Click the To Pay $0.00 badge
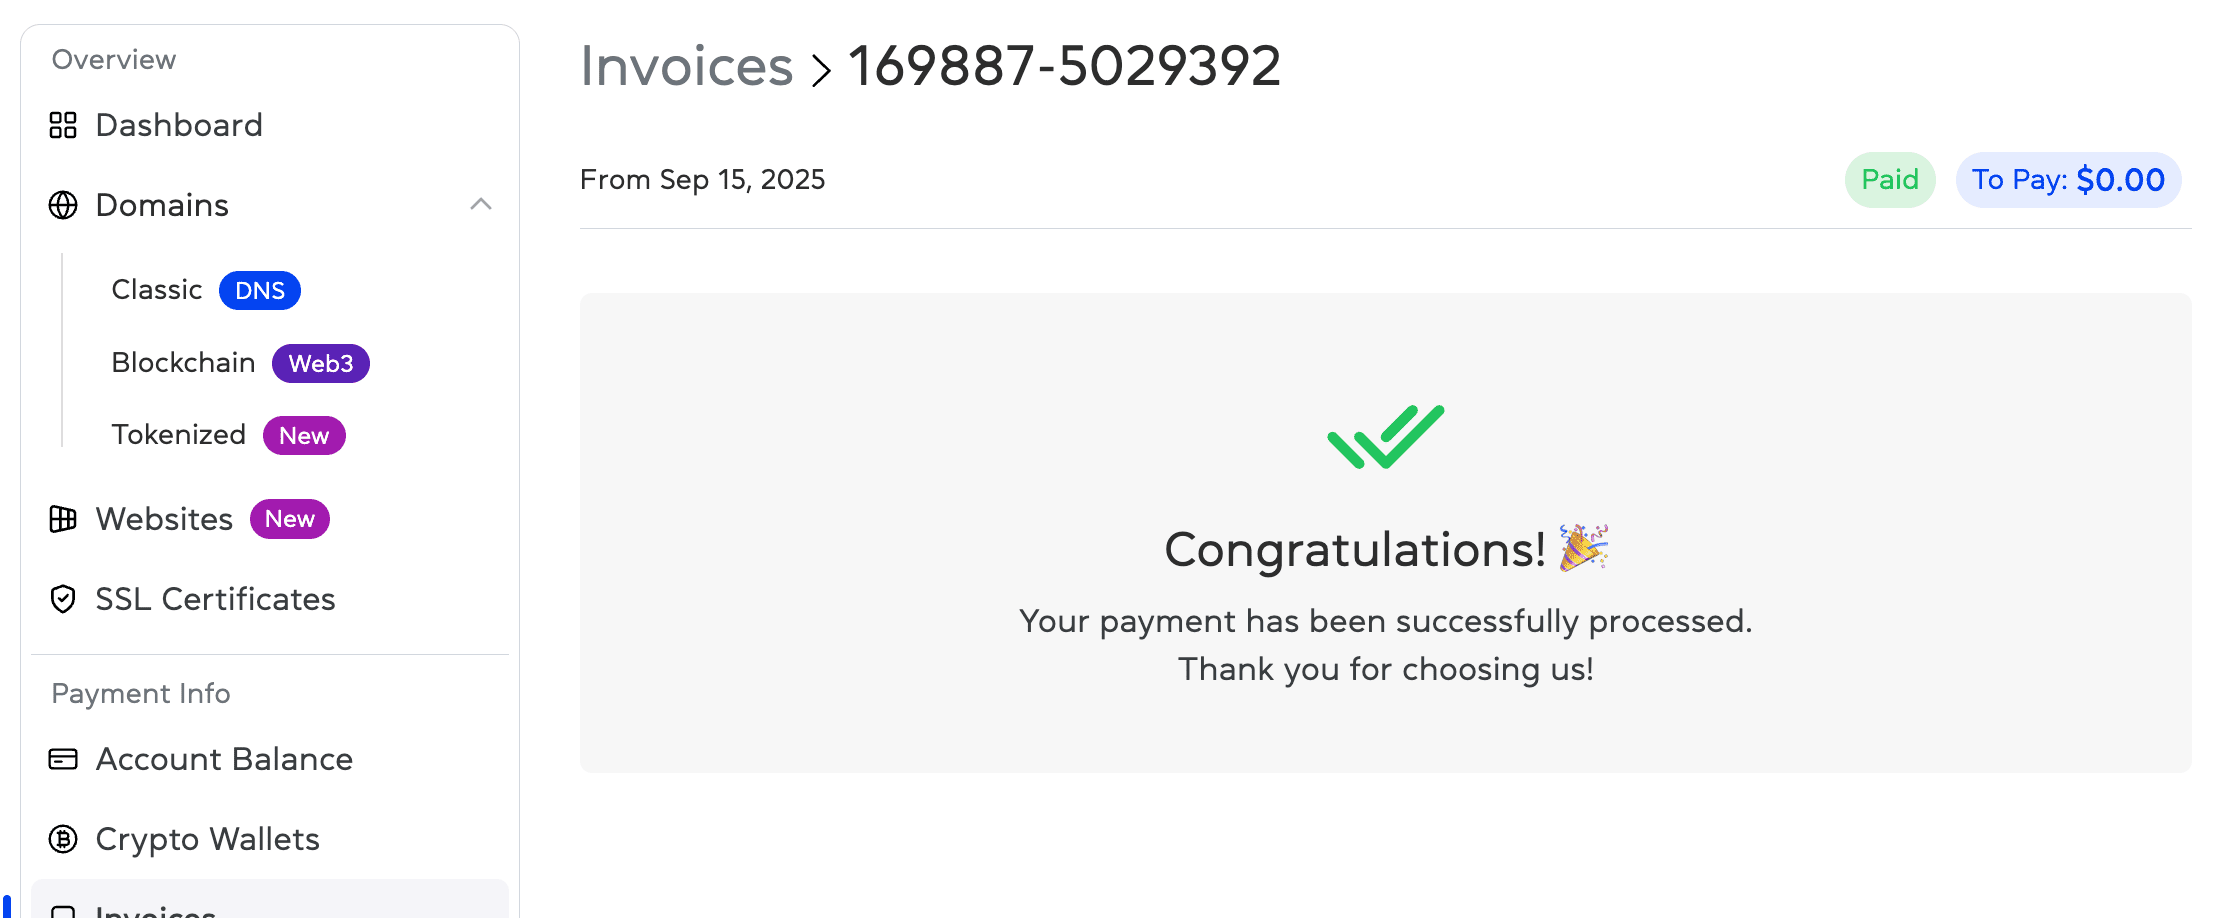Image resolution: width=2218 pixels, height=918 pixels. [x=2067, y=180]
